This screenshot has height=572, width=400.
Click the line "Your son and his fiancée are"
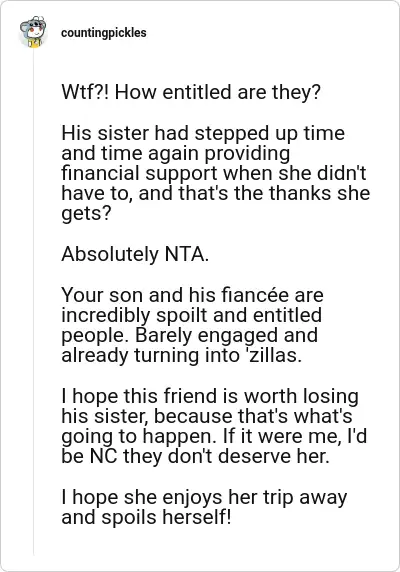pyautogui.click(x=192, y=295)
